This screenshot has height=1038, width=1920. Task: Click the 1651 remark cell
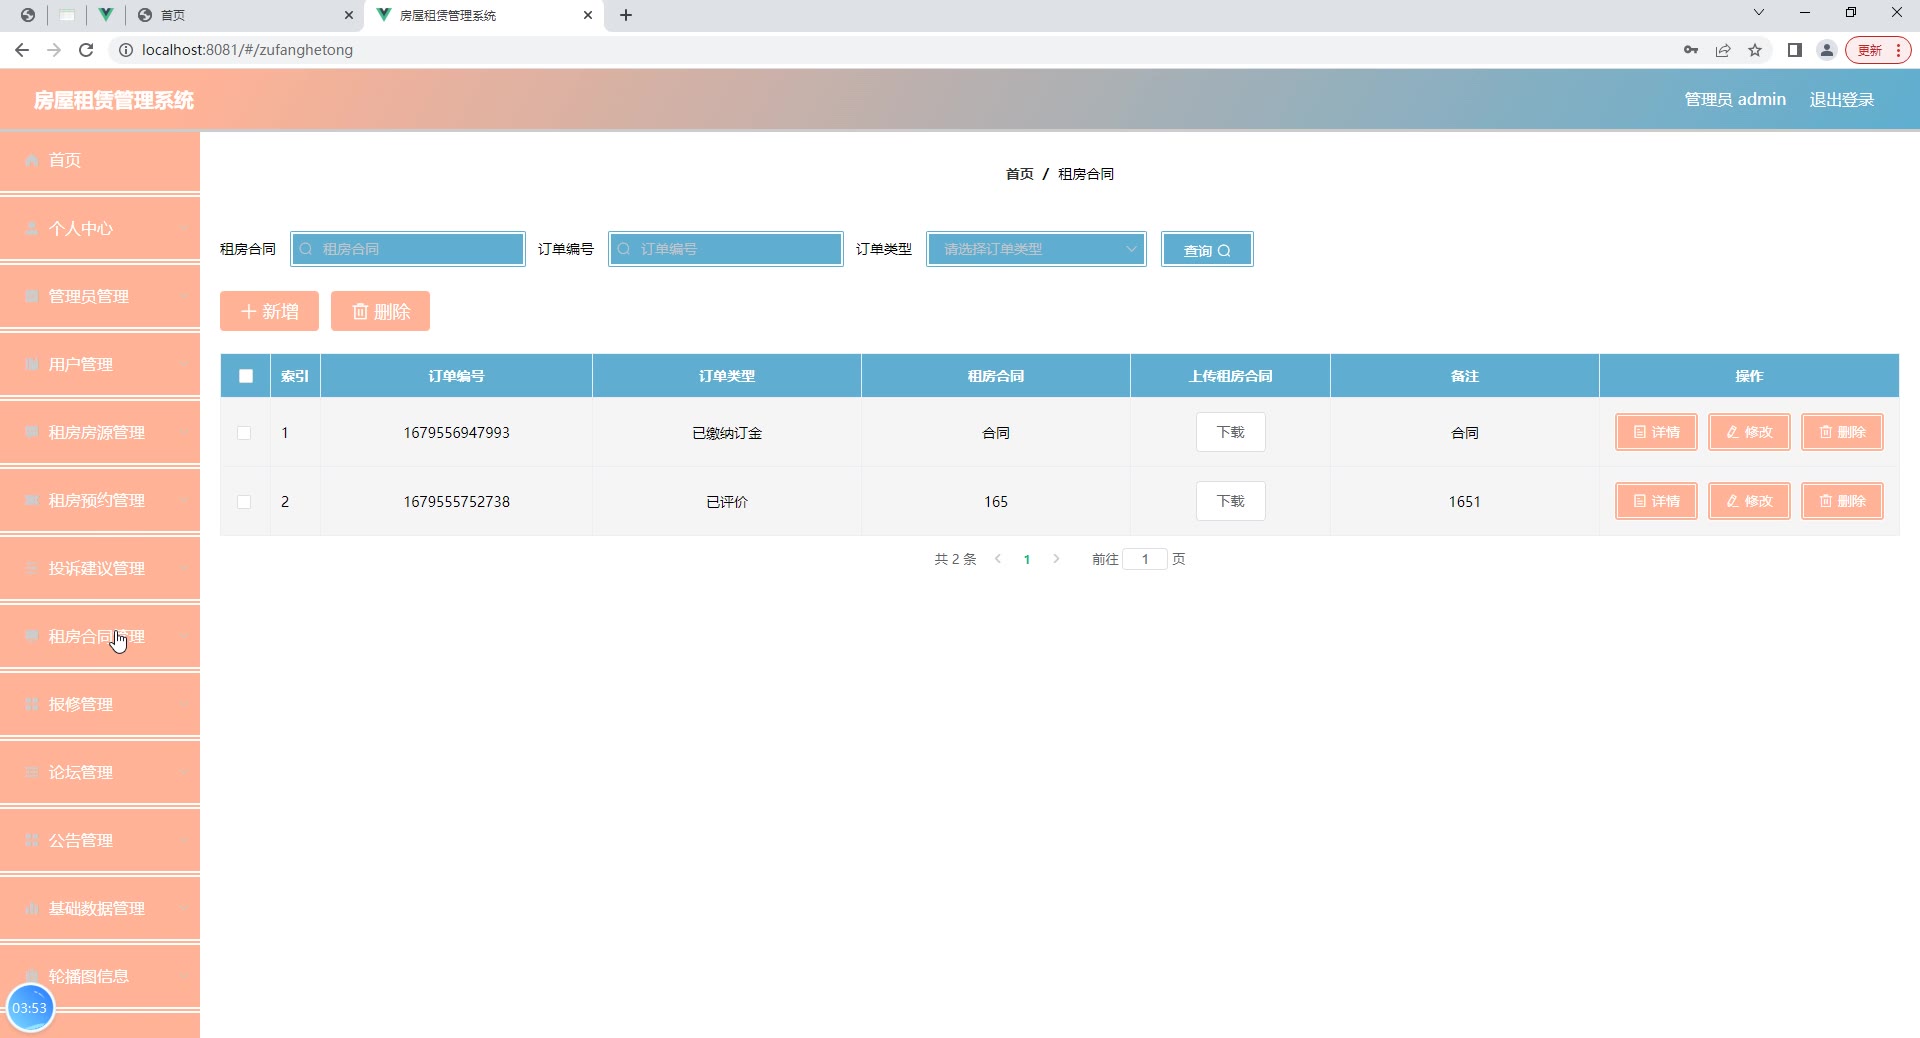(x=1465, y=502)
